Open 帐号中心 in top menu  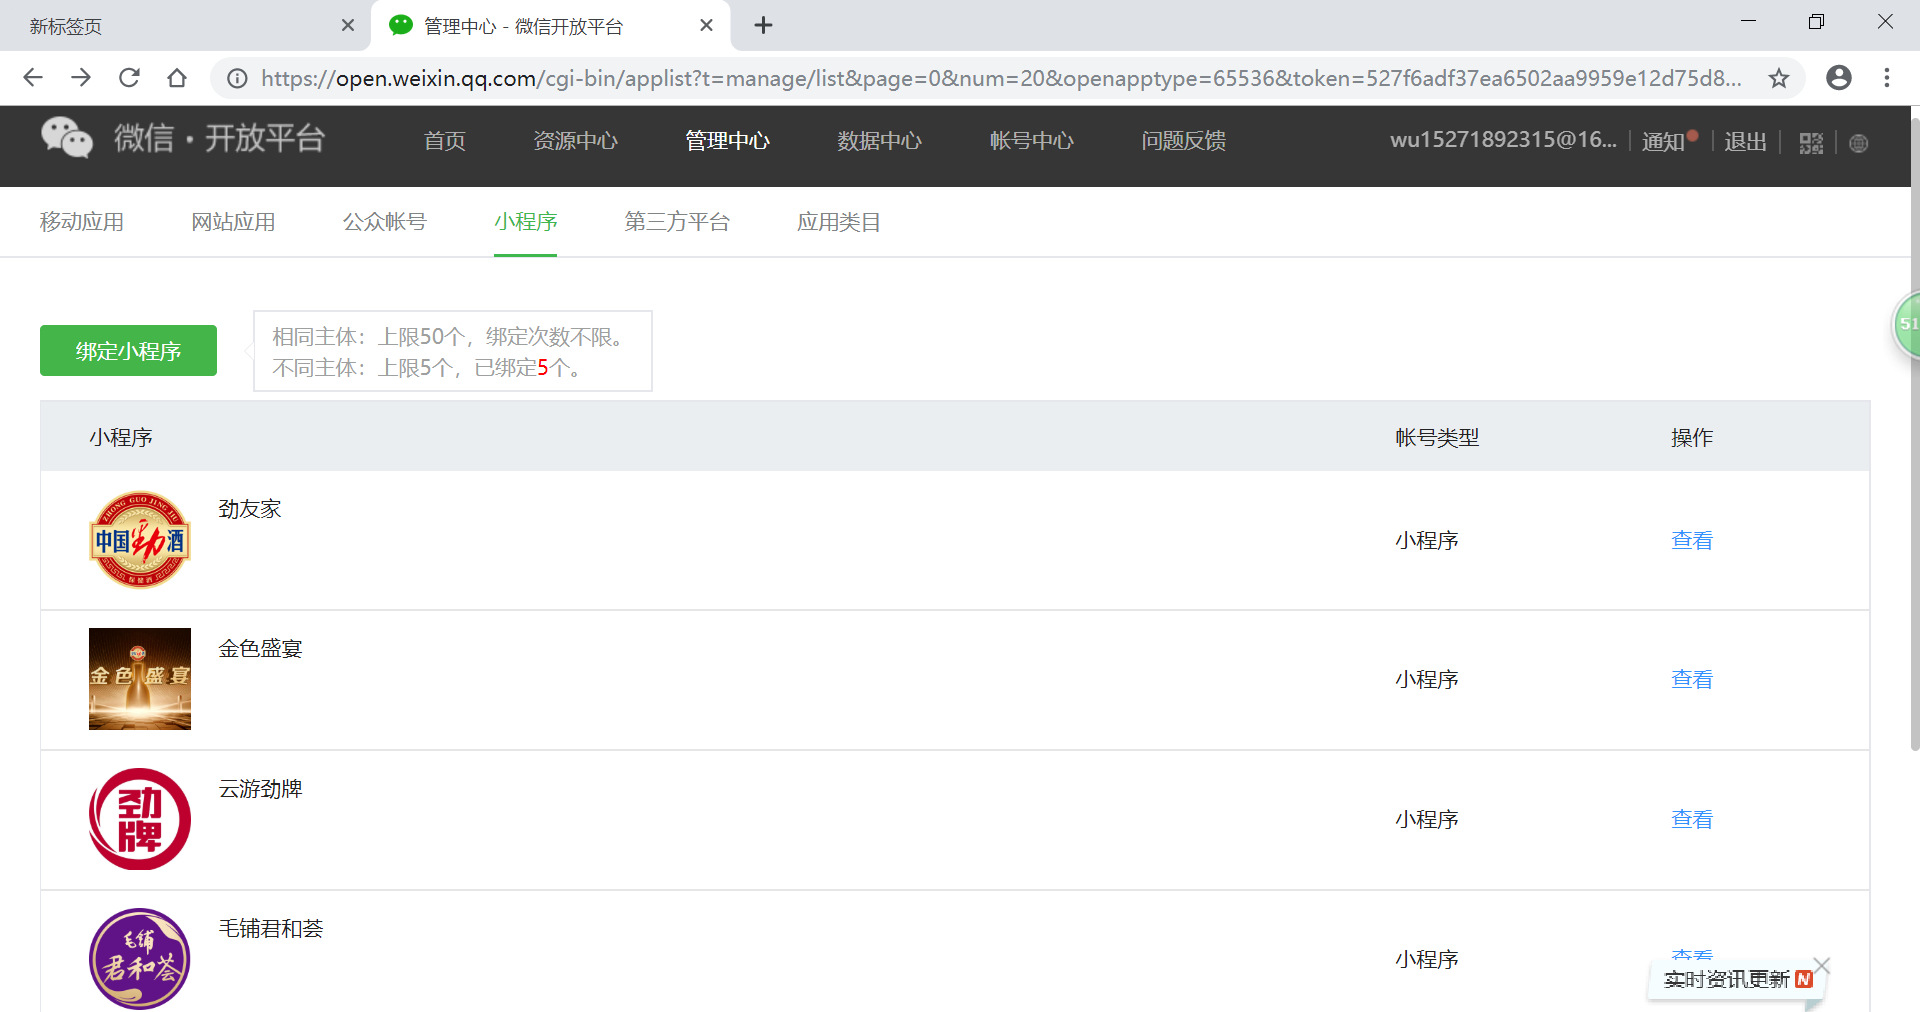(x=1032, y=141)
